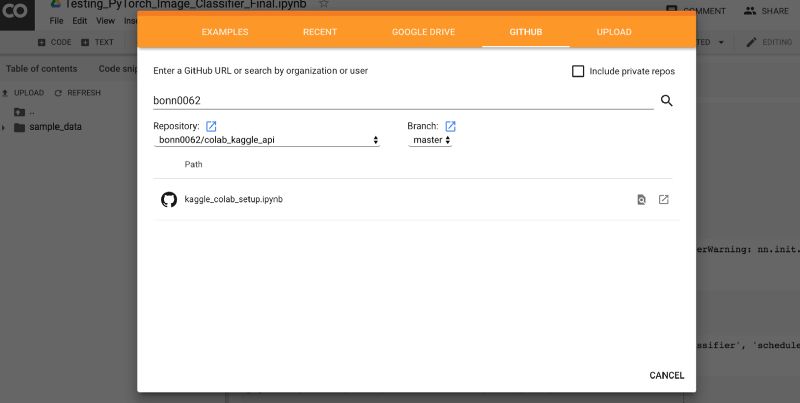
Task: Open the connection status dropdown arrow
Action: 721,42
